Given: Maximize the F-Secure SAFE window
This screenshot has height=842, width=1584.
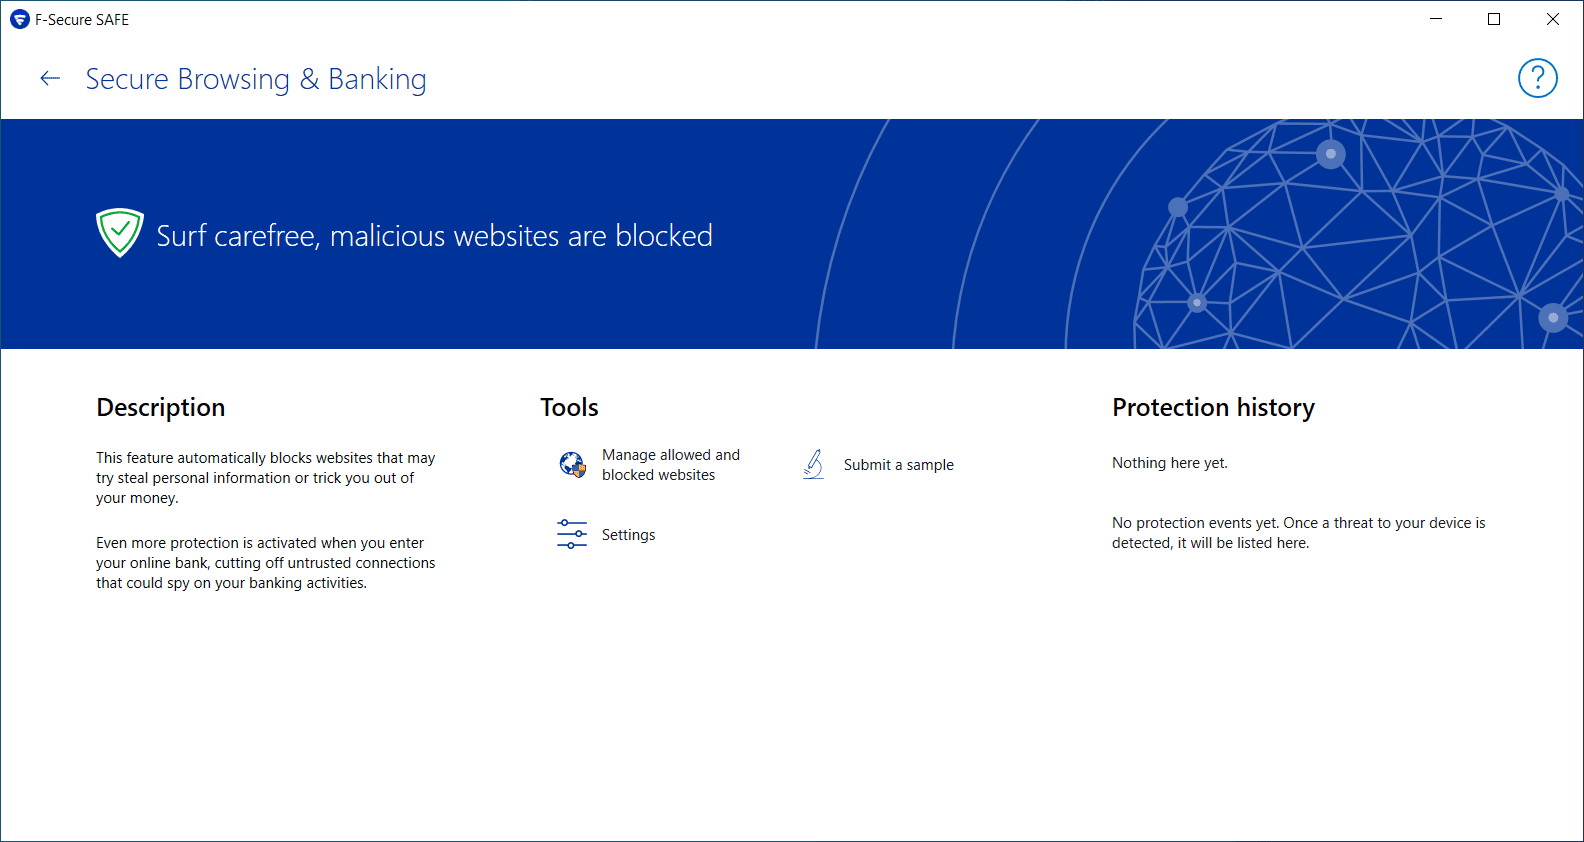Looking at the screenshot, I should coord(1494,19).
